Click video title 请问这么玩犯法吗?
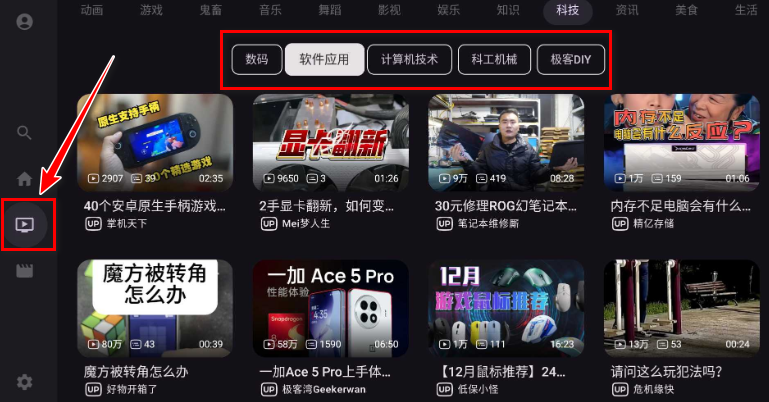Viewport: 769px width, 402px height. (x=666, y=372)
